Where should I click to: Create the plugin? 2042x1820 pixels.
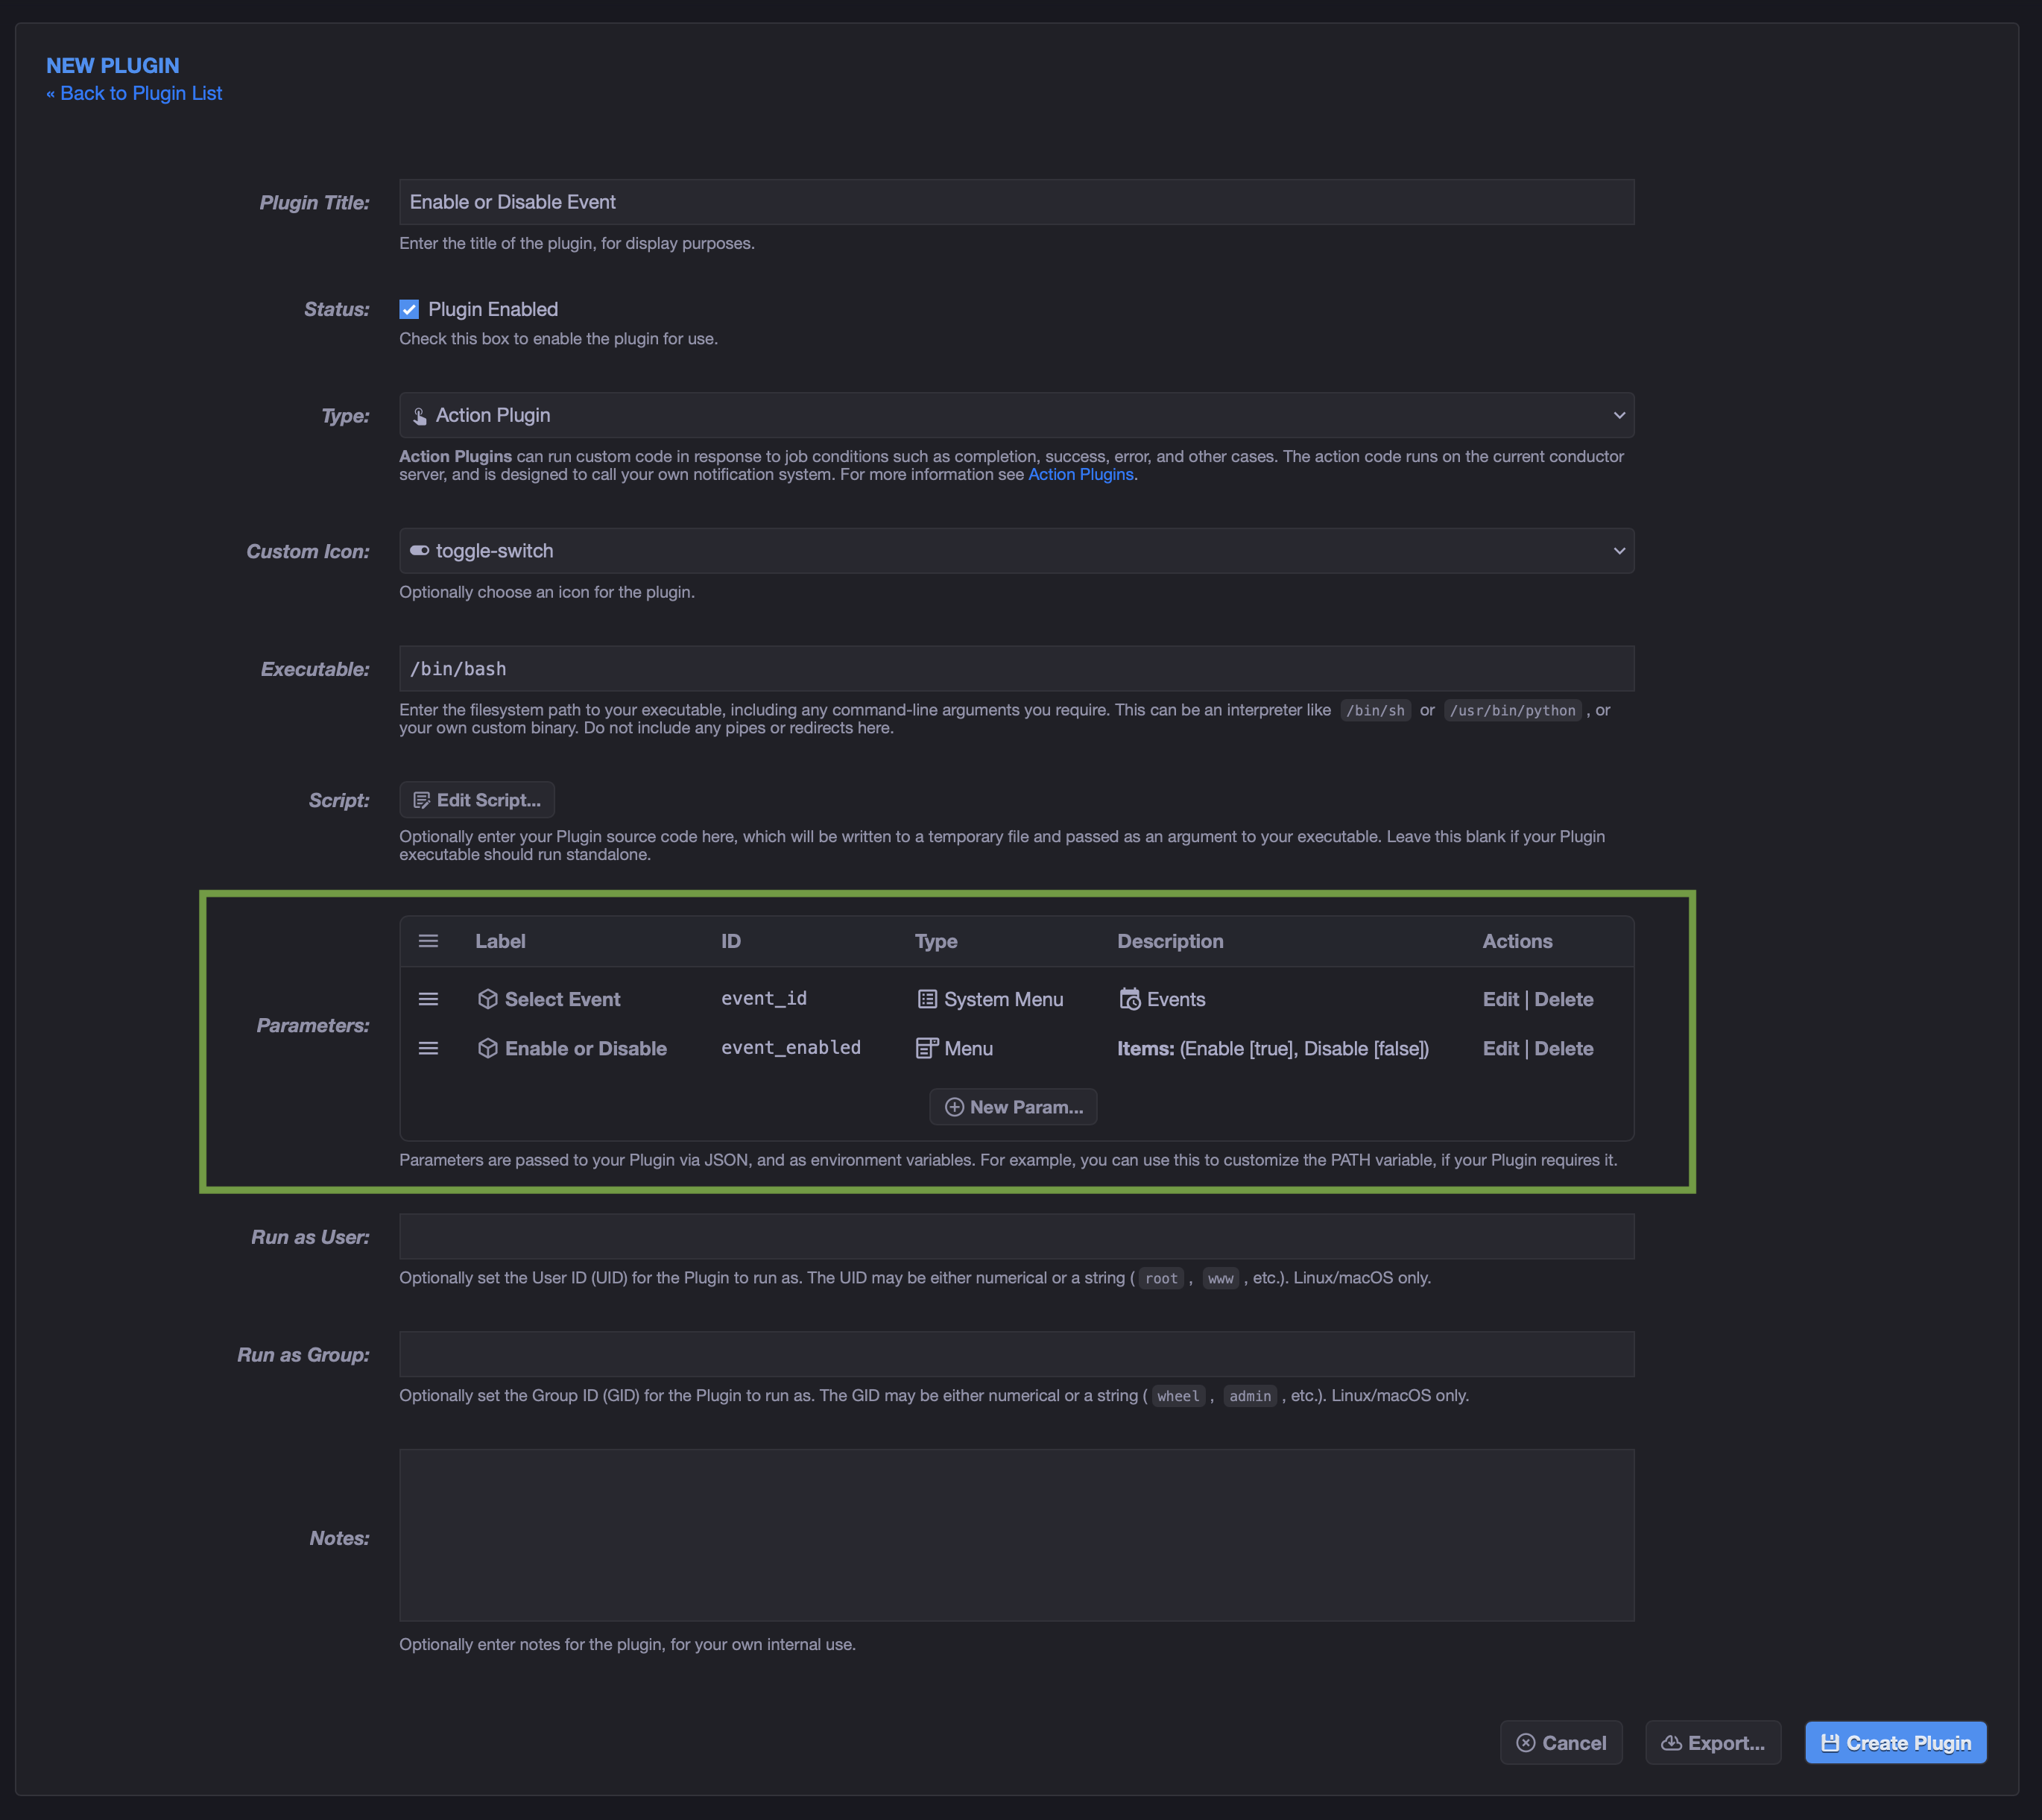pos(1895,1743)
